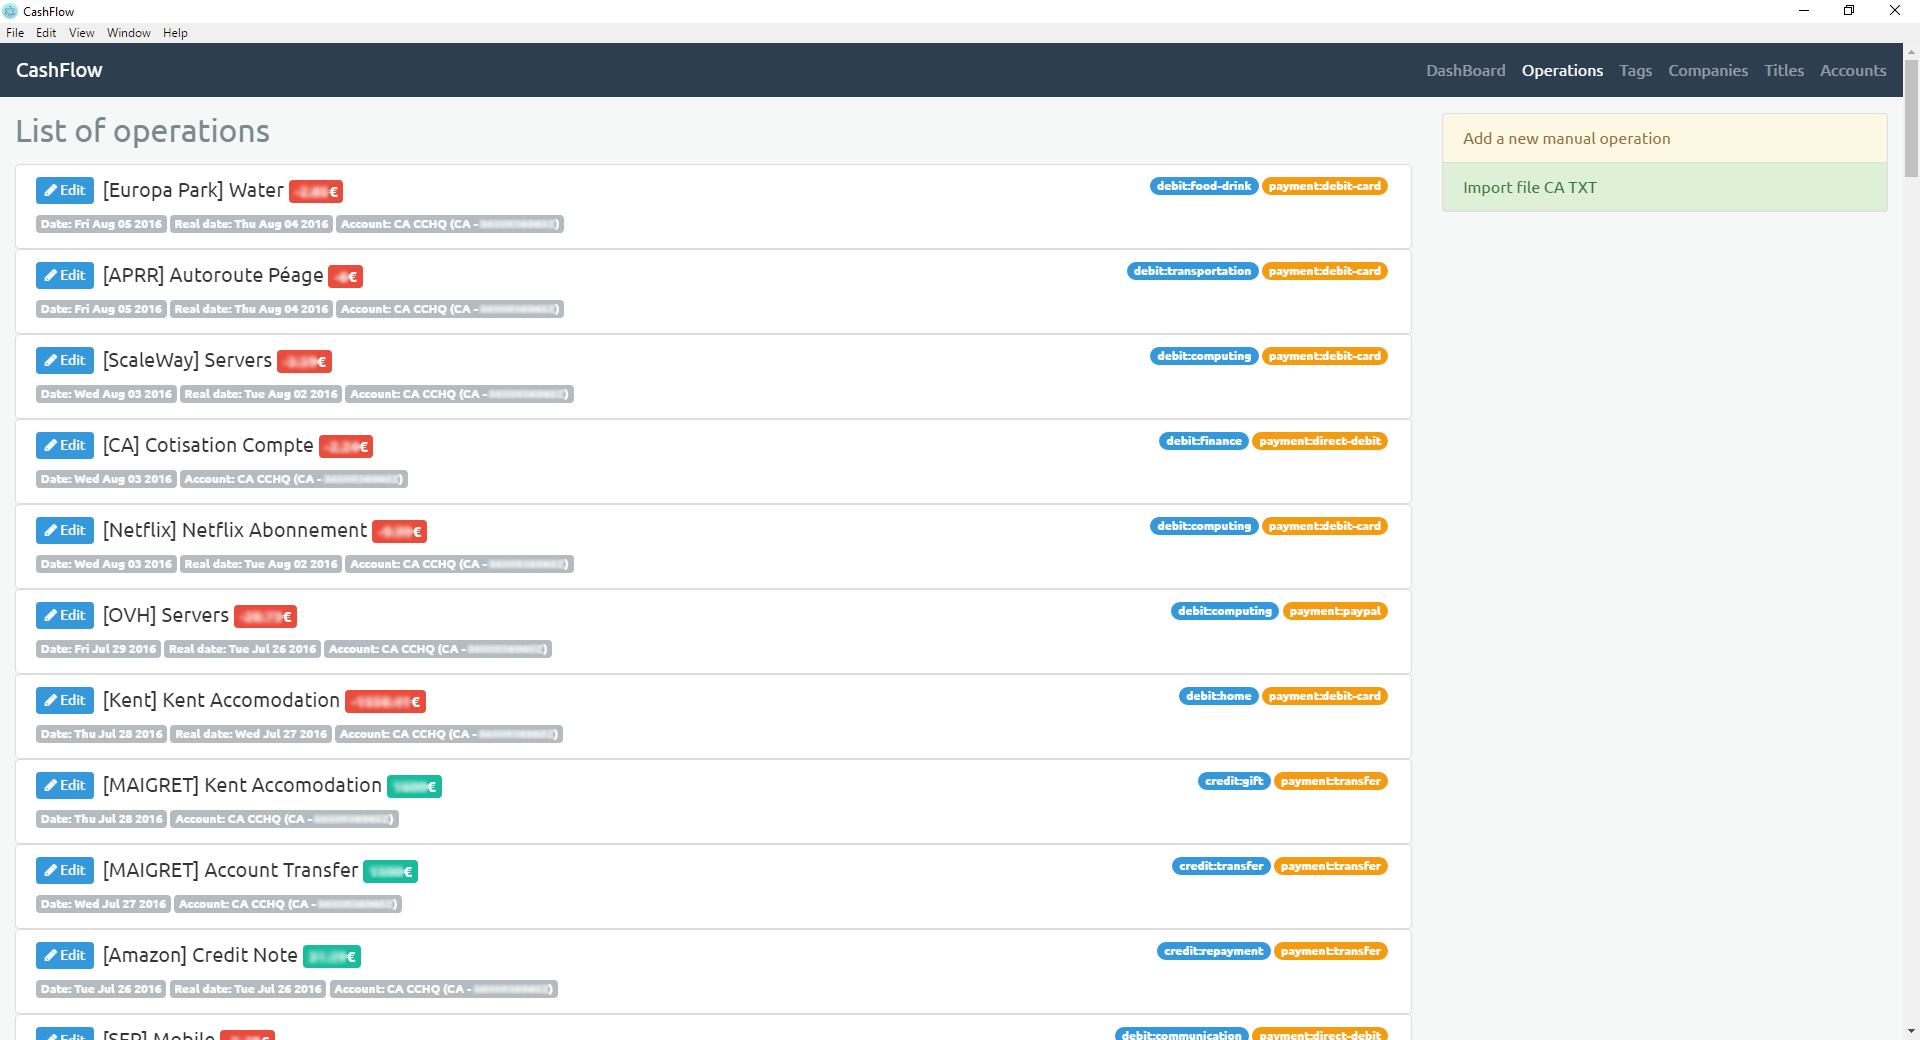Open the Companies page
Image resolution: width=1920 pixels, height=1040 pixels.
tap(1708, 70)
